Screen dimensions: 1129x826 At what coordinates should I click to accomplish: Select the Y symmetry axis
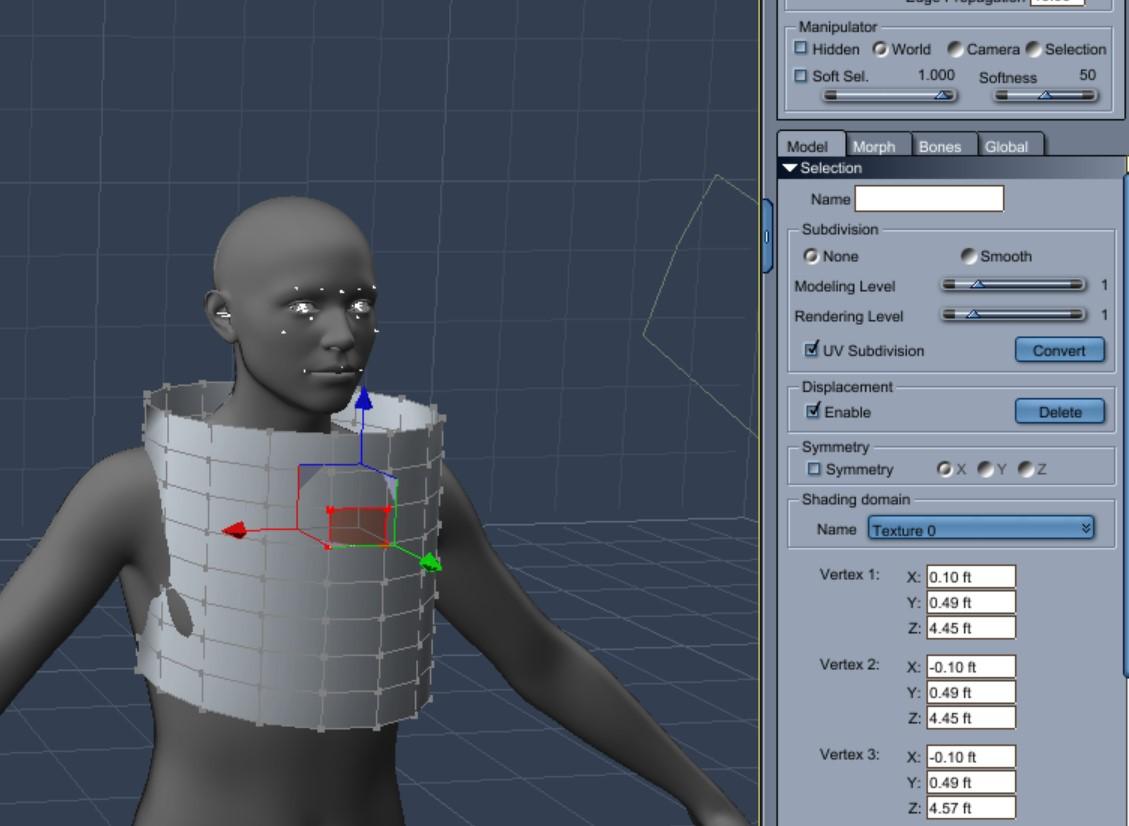pyautogui.click(x=985, y=469)
